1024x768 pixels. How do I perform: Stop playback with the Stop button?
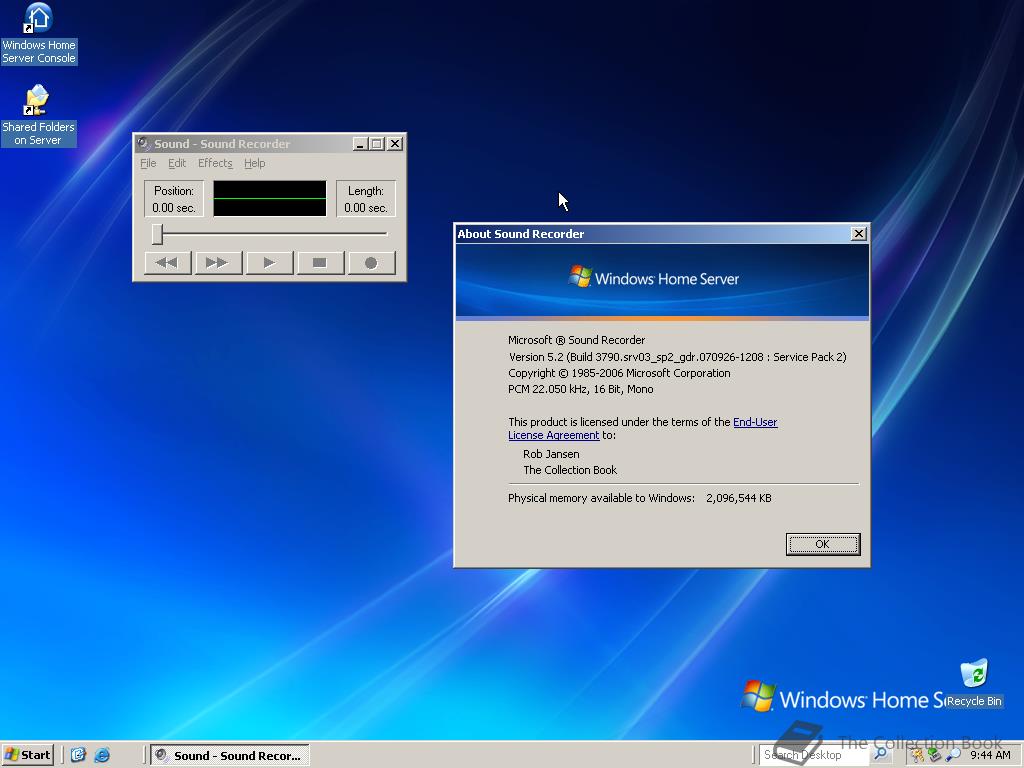tap(320, 263)
